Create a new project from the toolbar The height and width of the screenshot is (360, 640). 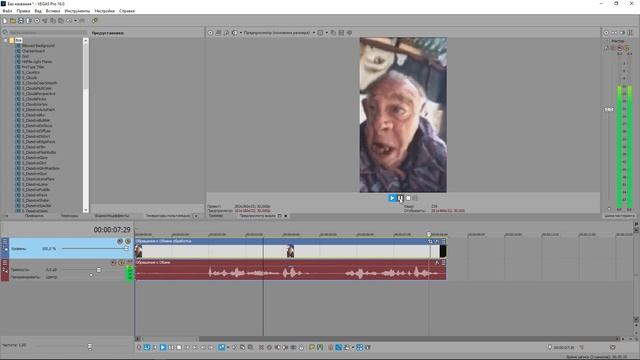5,20
